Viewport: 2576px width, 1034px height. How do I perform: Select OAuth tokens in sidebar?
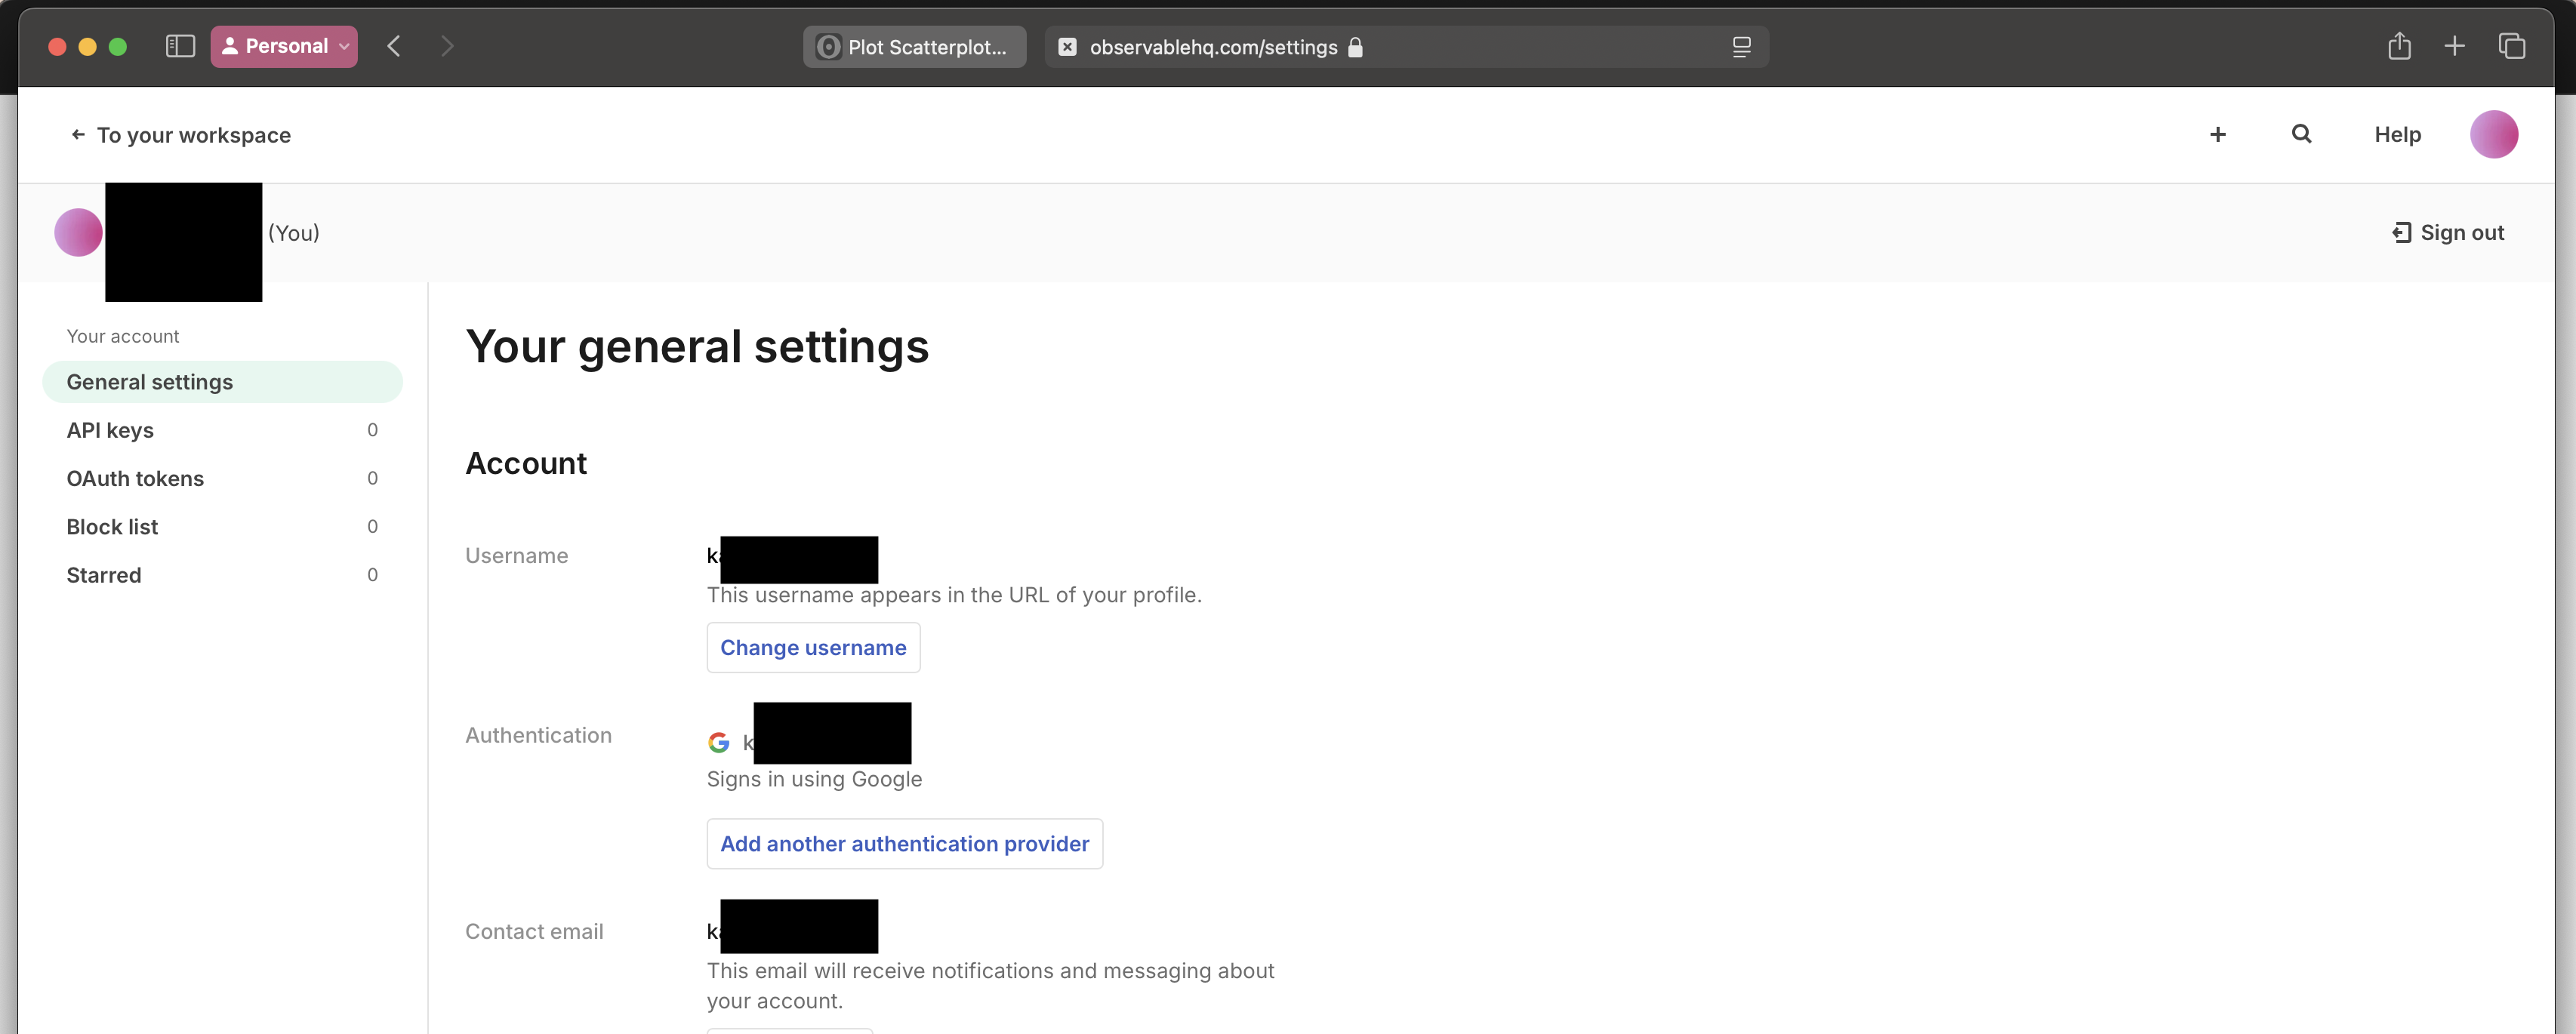click(135, 478)
